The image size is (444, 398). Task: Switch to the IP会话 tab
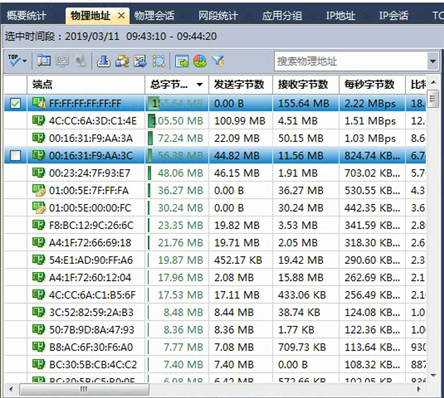click(394, 15)
